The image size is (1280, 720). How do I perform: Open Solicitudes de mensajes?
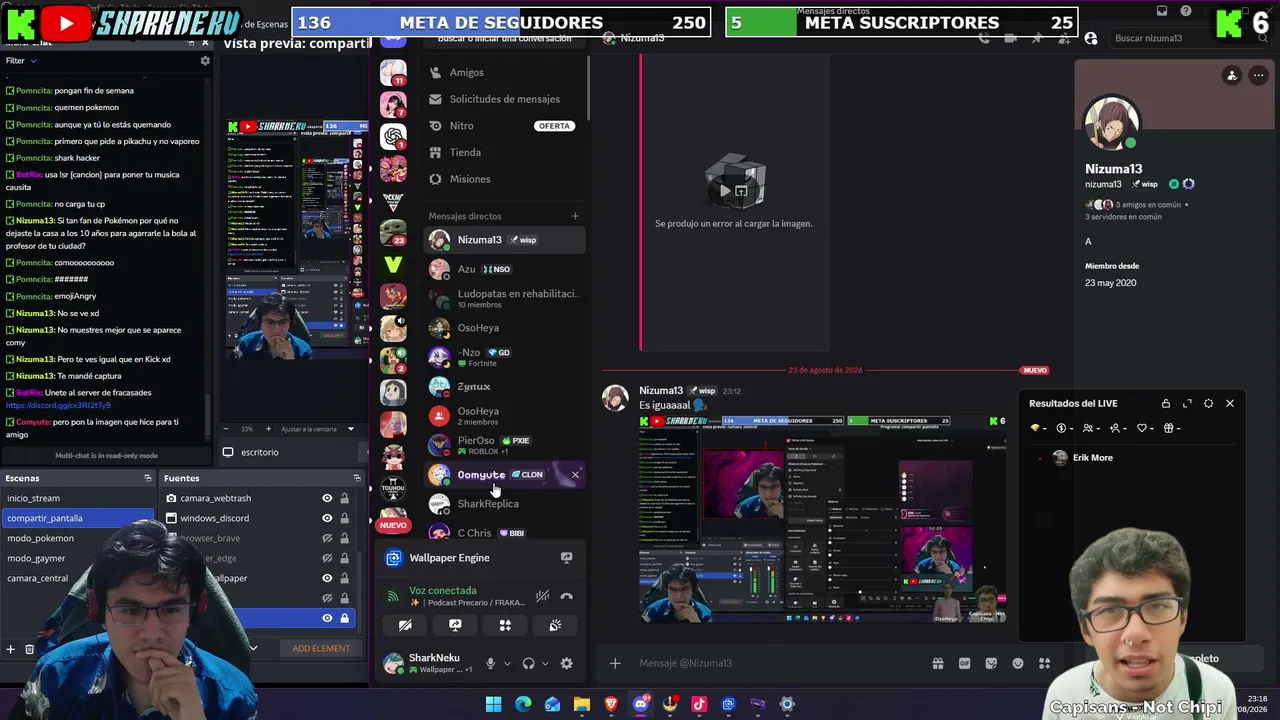pos(505,99)
